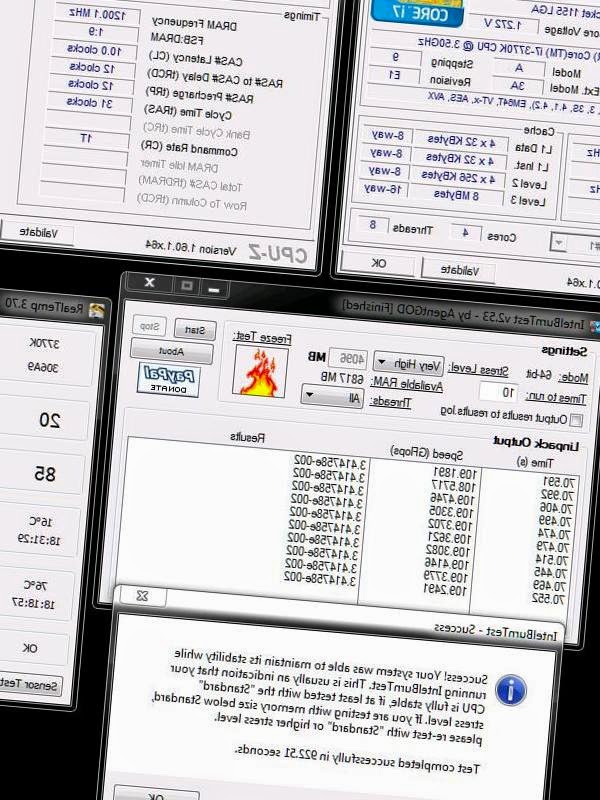
Task: Click the Command Rate value 1T
Action: [x=87, y=138]
